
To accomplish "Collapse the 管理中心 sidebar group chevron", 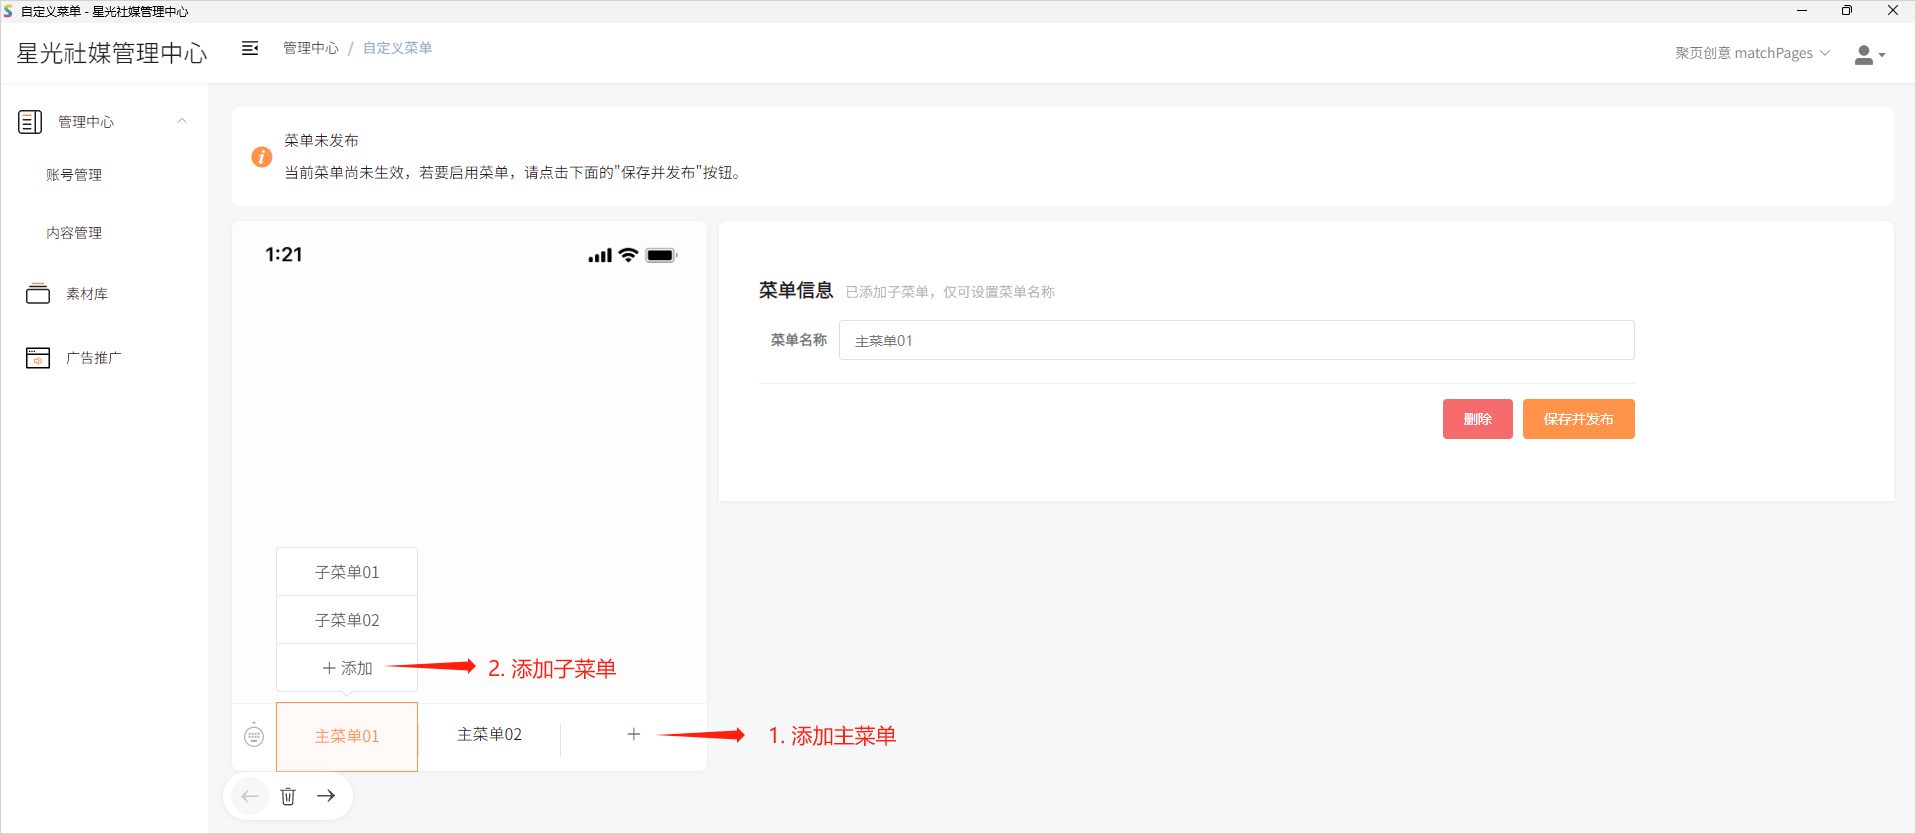I will click(x=182, y=121).
